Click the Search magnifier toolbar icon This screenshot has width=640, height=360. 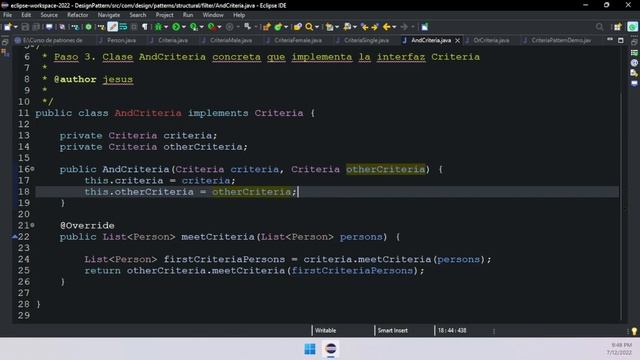[309, 27]
